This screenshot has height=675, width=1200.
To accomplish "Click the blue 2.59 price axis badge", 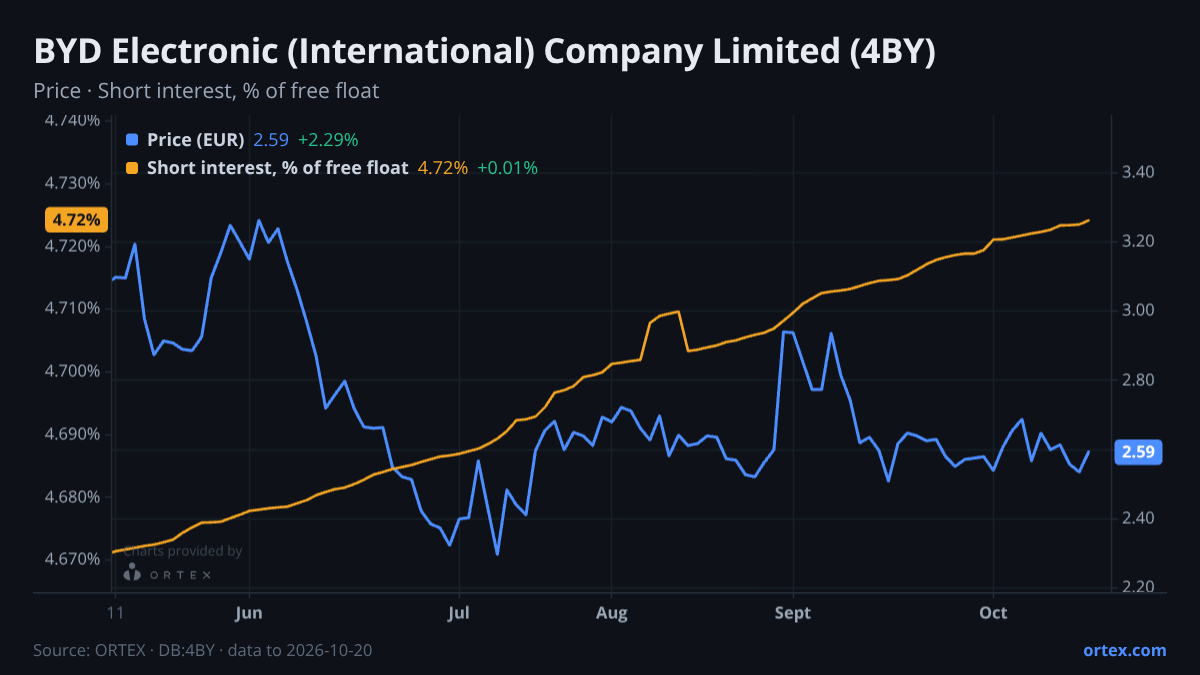I will [1138, 452].
